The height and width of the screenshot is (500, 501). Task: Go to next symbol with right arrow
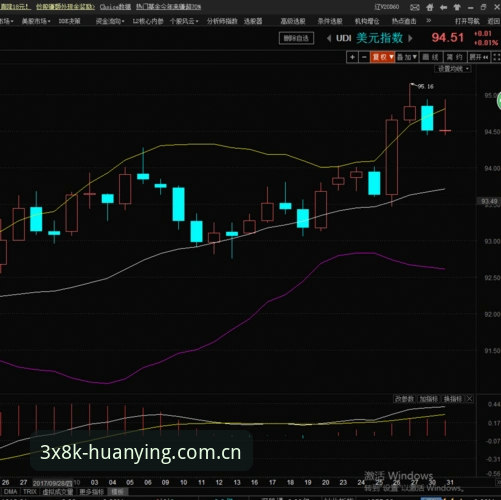(x=410, y=38)
